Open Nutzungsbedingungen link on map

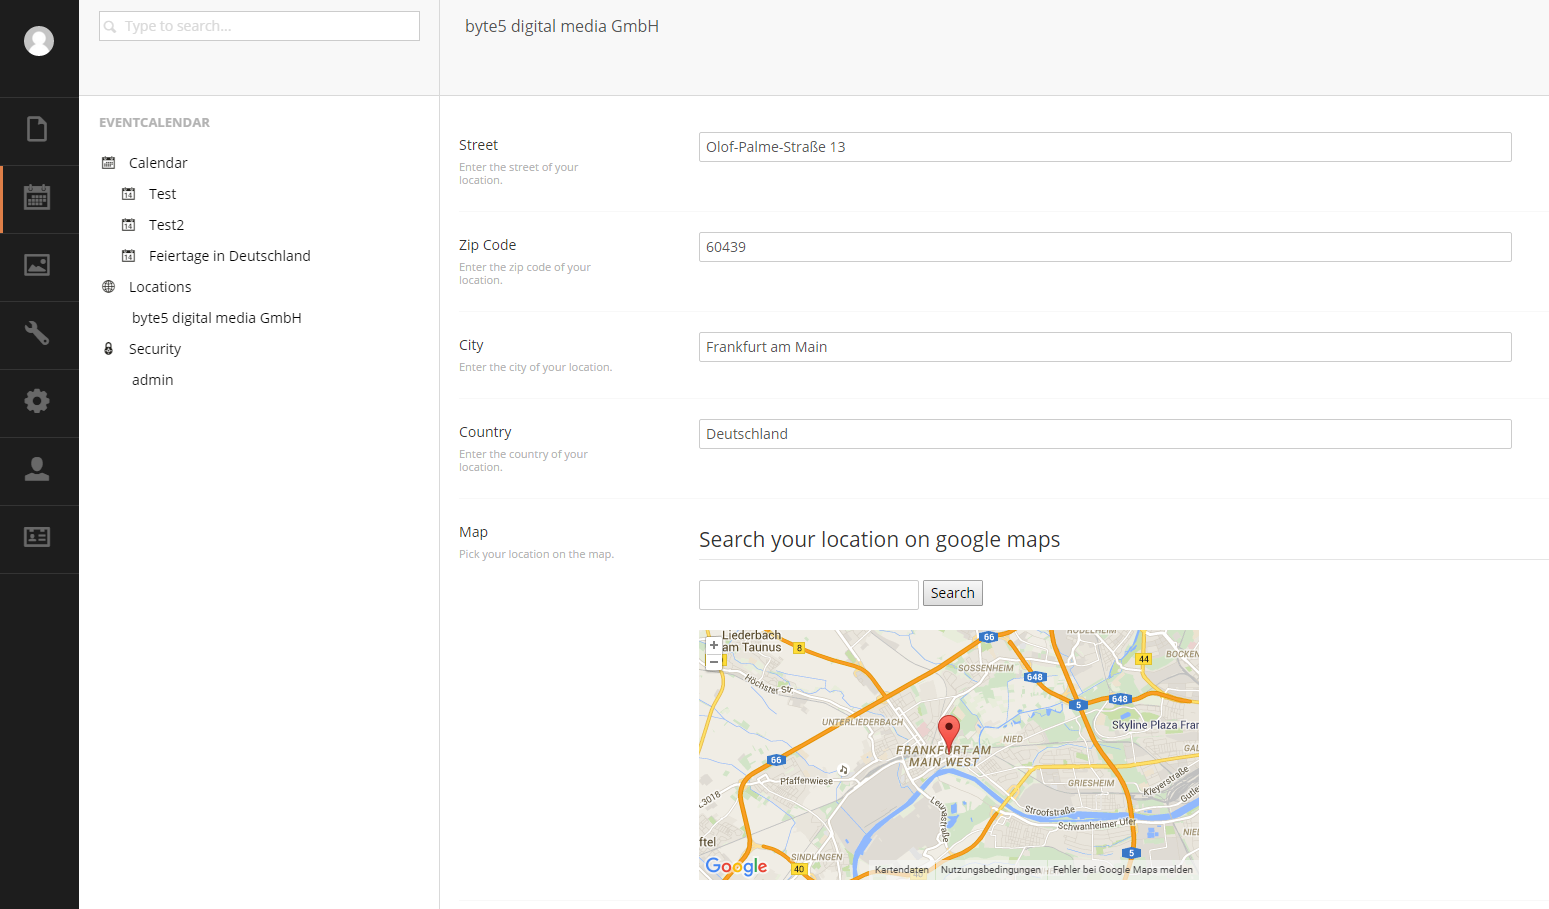[990, 870]
